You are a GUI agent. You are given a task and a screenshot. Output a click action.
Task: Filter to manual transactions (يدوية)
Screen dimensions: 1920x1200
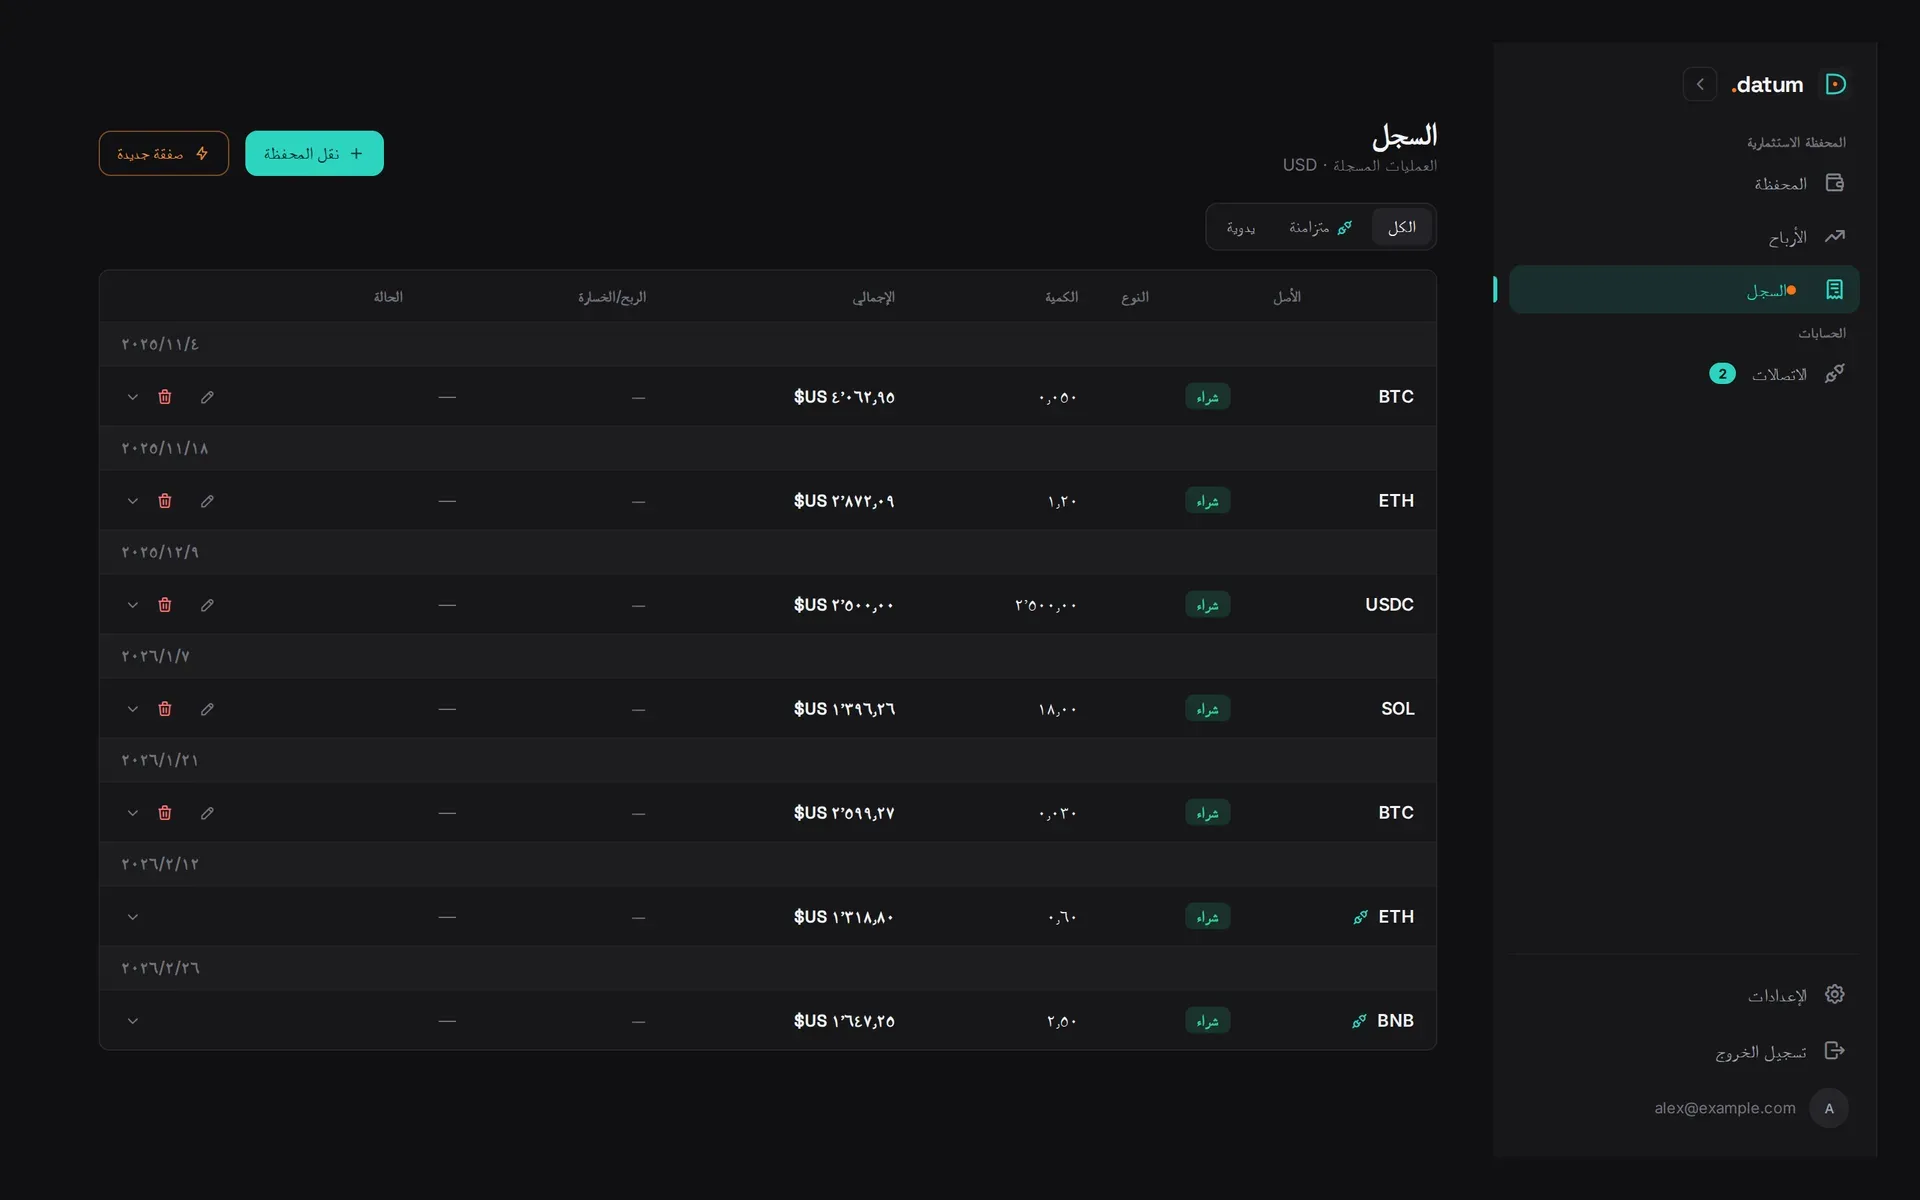(1241, 227)
